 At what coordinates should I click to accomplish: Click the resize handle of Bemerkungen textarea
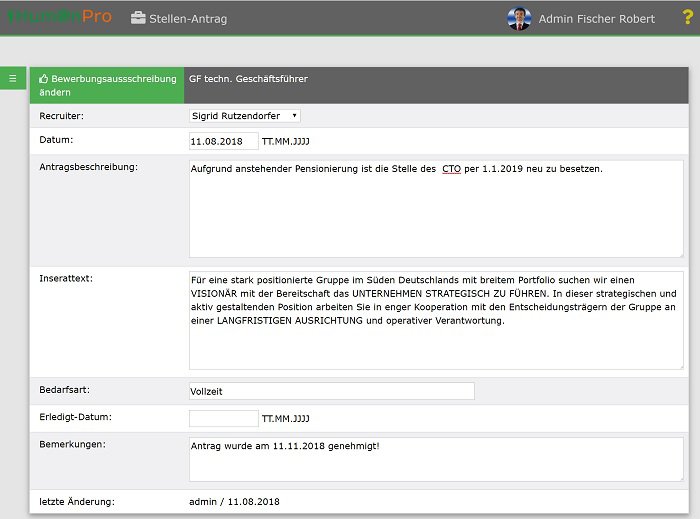680,477
